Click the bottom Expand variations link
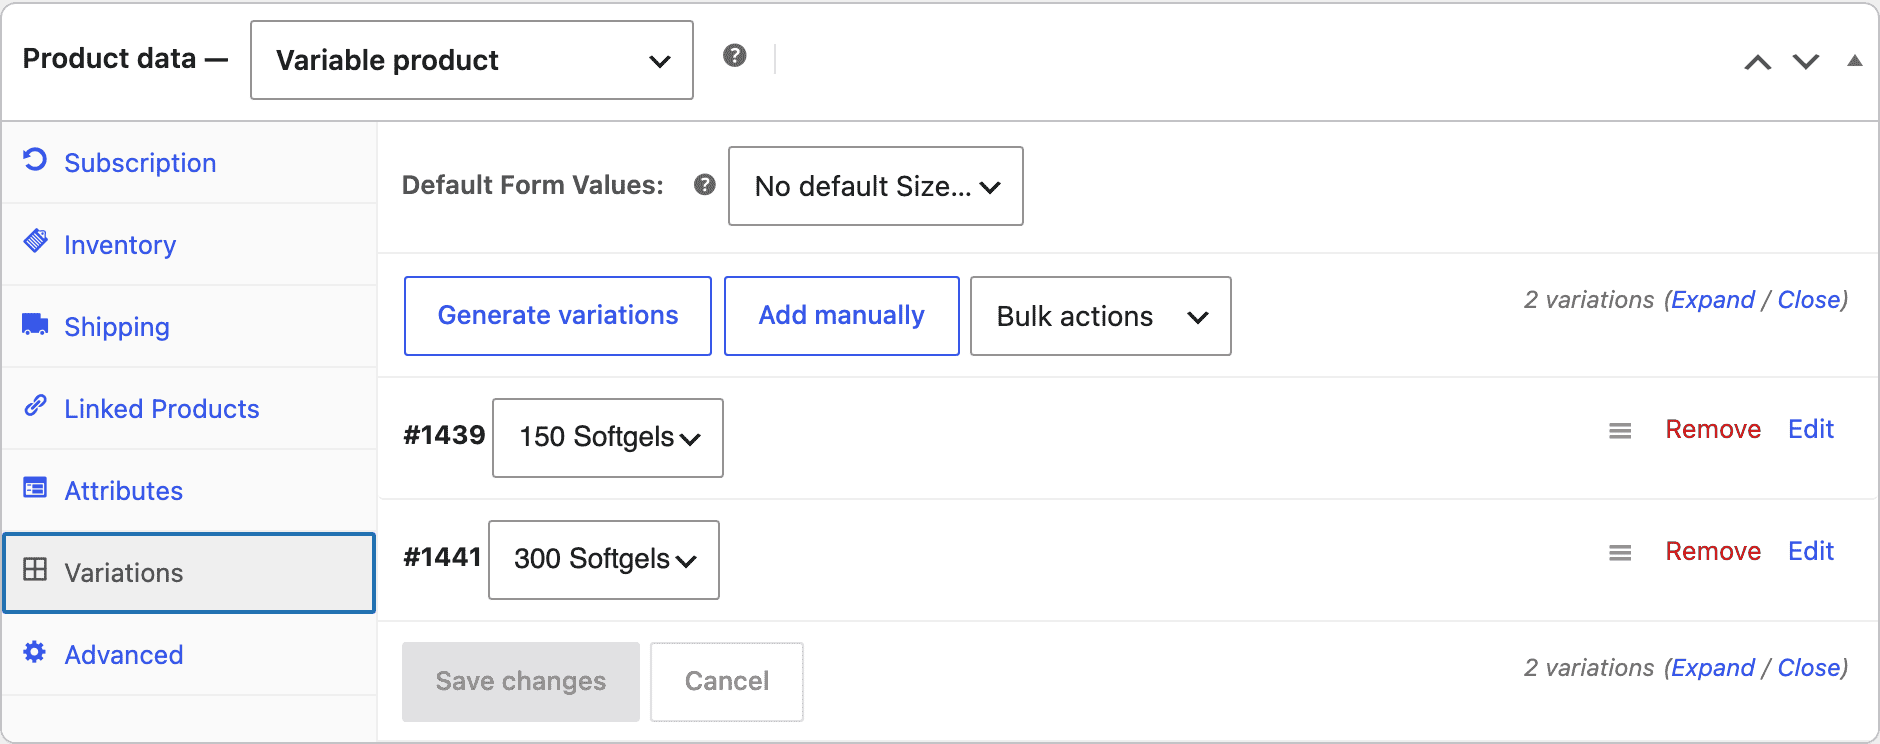The width and height of the screenshot is (1880, 744). point(1713,668)
